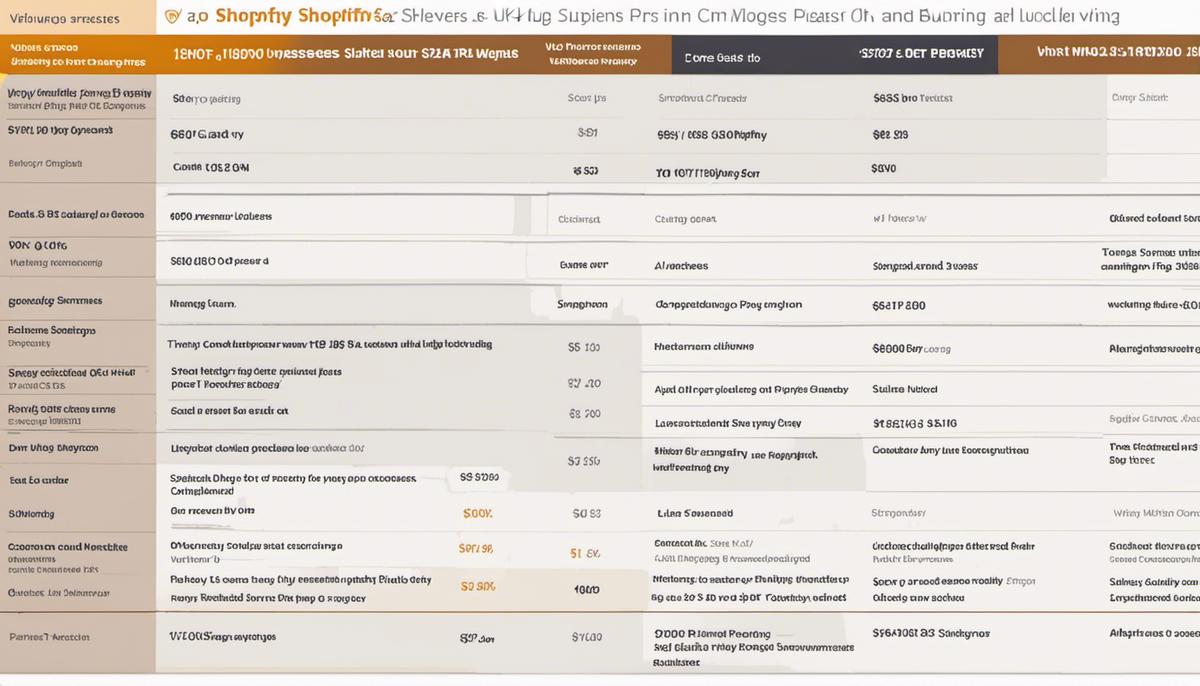Image resolution: width=1200 pixels, height=686 pixels.
Task: Click the '$S $500' price cell
Action: 479,478
